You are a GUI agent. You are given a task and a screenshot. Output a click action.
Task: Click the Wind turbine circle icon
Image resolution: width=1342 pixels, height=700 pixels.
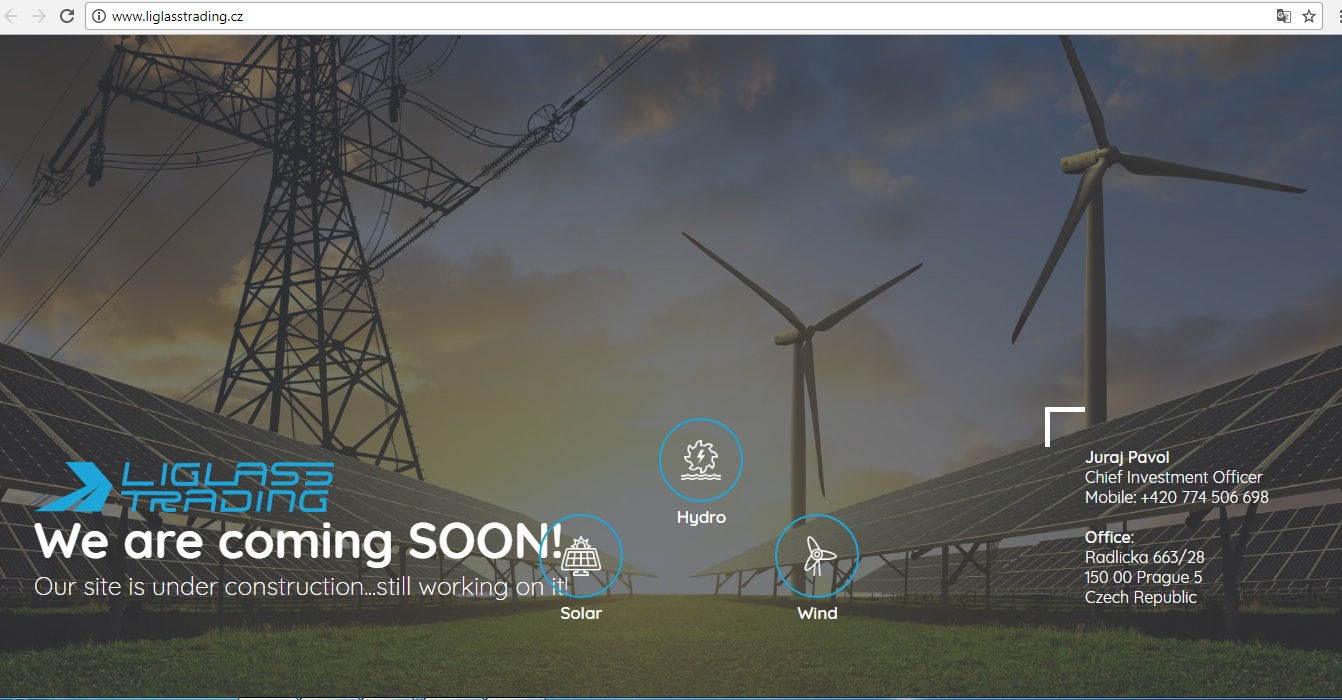[816, 556]
